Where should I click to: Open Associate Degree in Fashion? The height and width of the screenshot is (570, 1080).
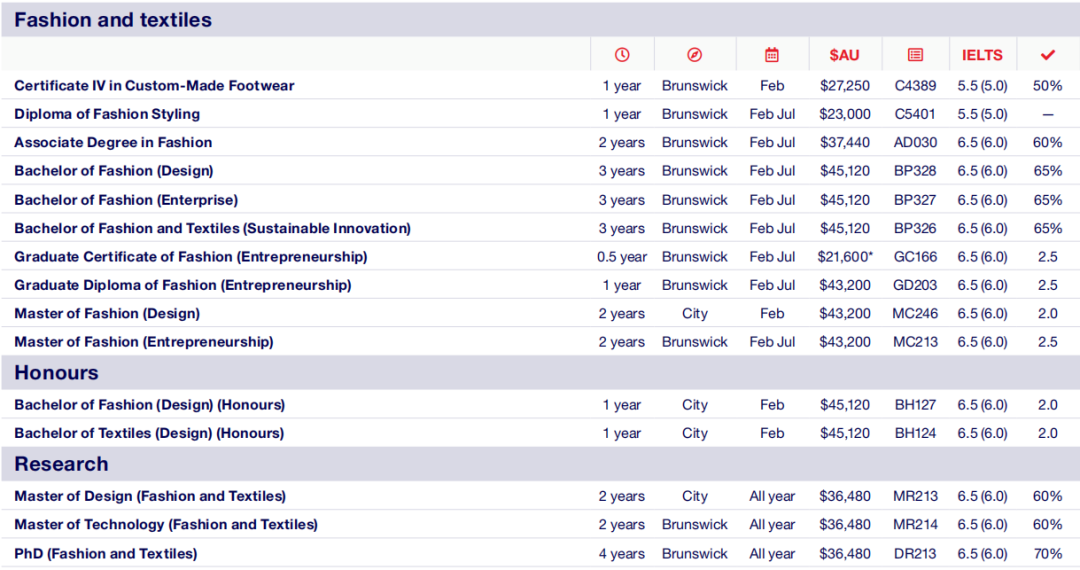(113, 142)
